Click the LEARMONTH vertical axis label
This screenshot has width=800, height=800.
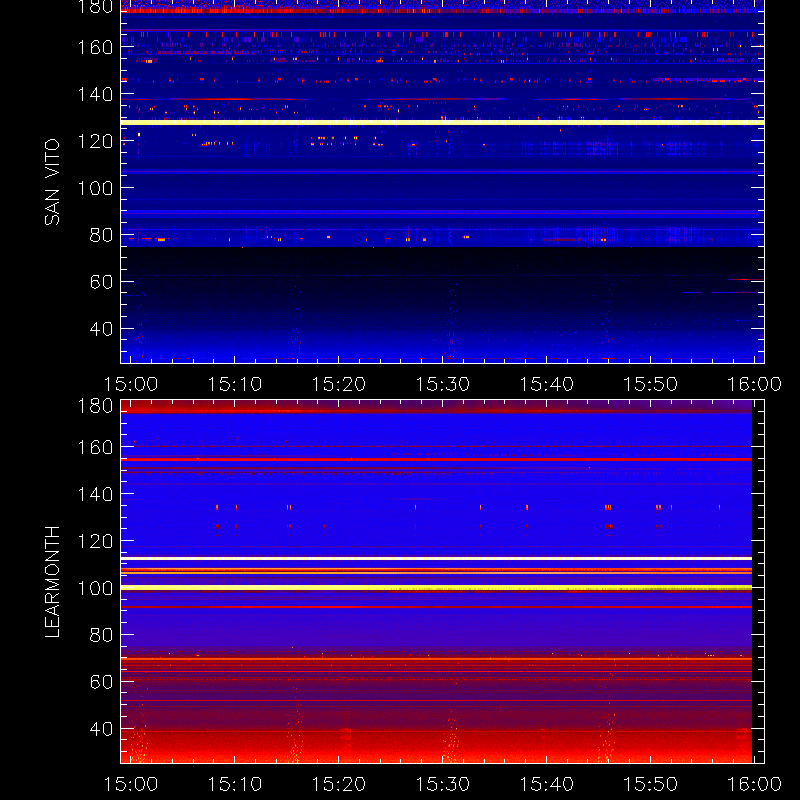(x=52, y=582)
